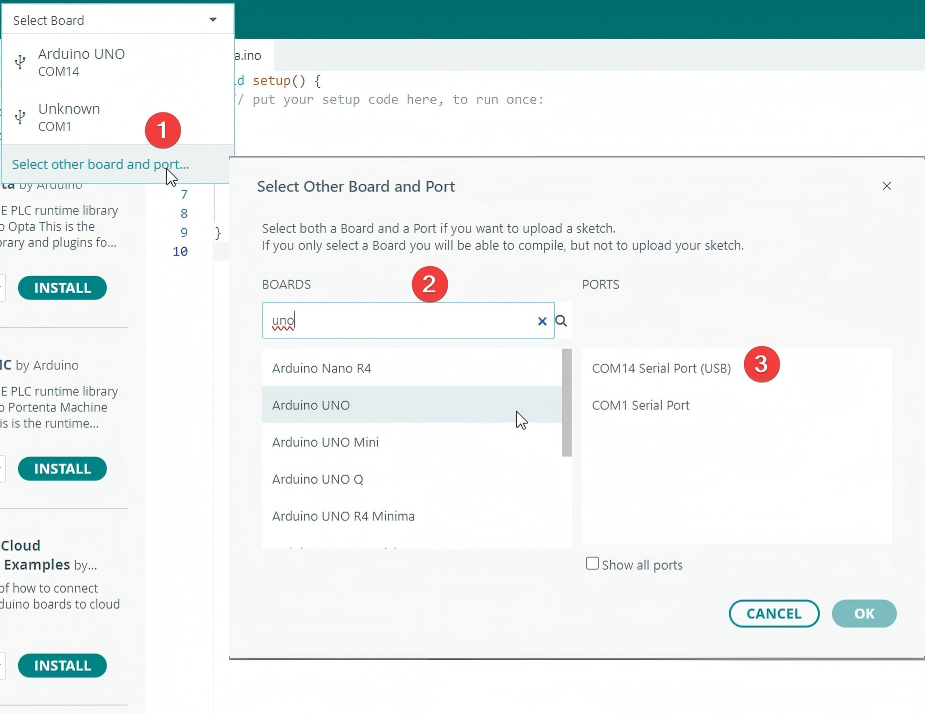Select Arduino Nano R4 in board list
Image resolution: width=925 pixels, height=714 pixels.
click(412, 368)
